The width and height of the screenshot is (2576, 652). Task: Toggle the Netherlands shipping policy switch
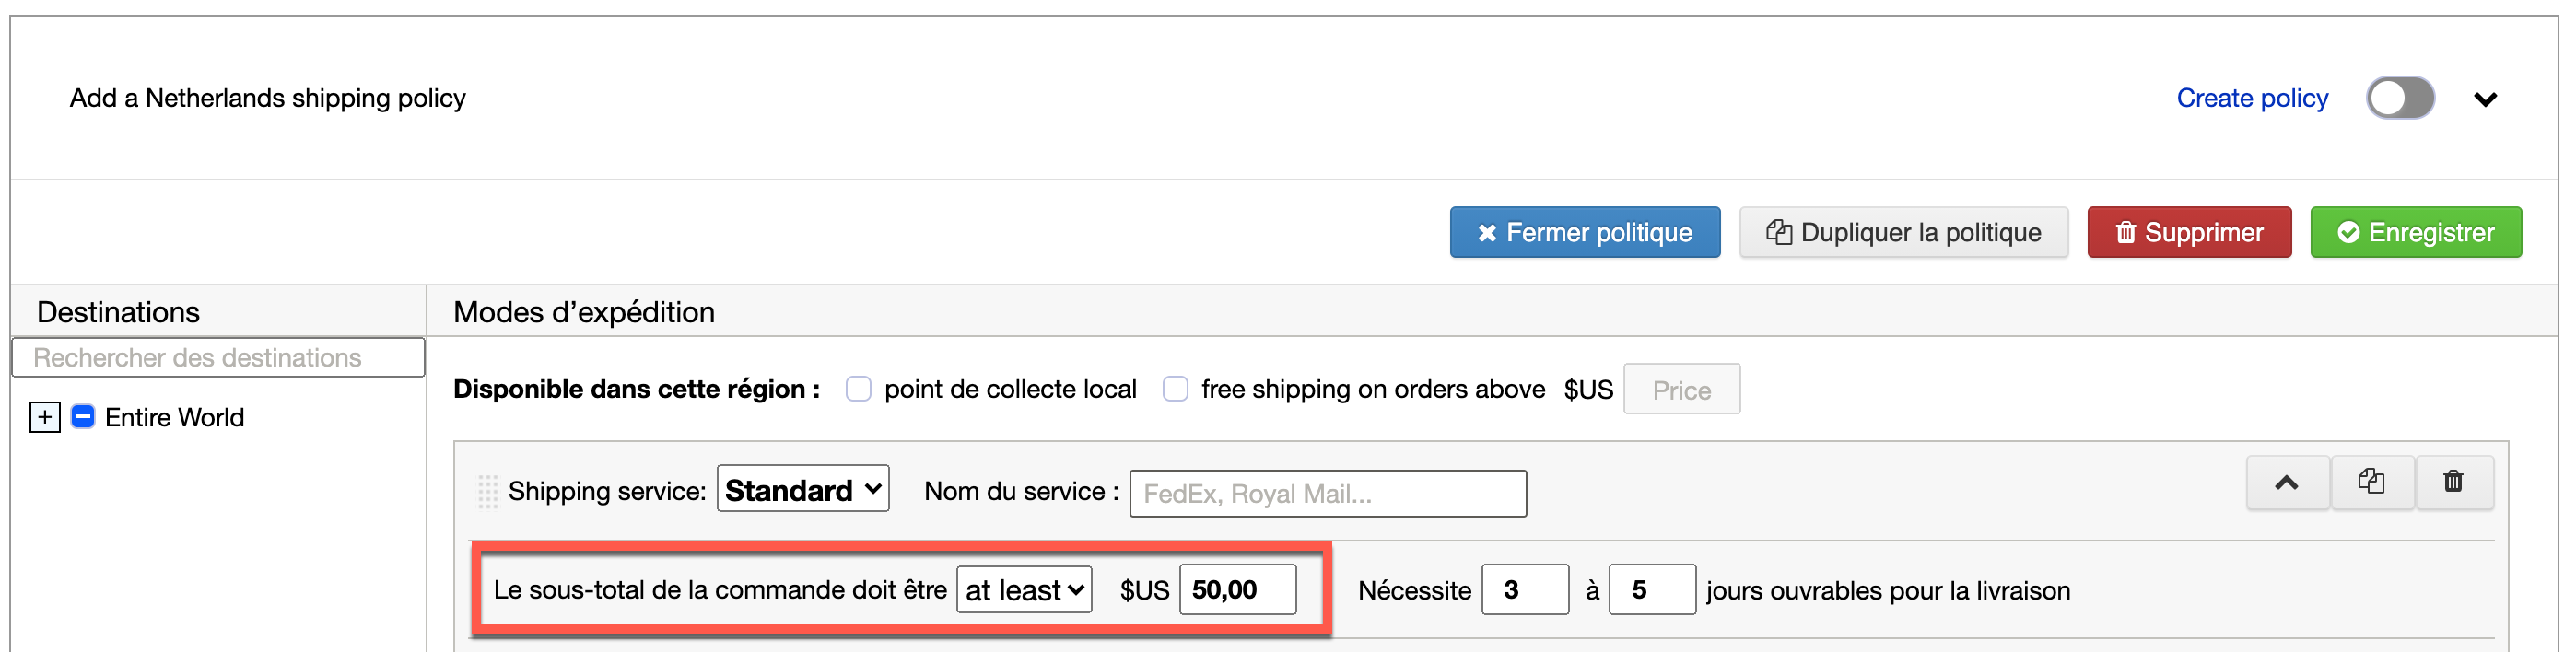click(2399, 98)
